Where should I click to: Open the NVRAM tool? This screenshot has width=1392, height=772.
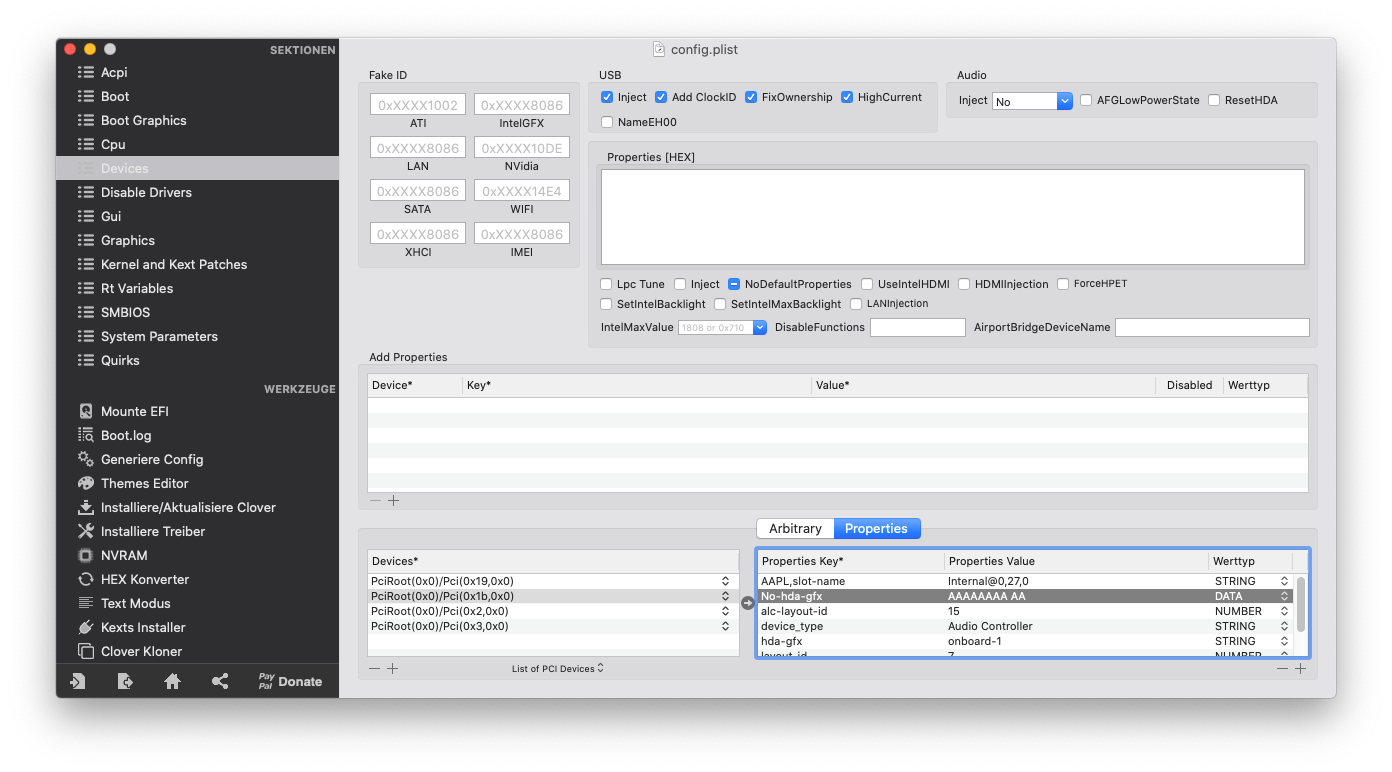[x=125, y=555]
